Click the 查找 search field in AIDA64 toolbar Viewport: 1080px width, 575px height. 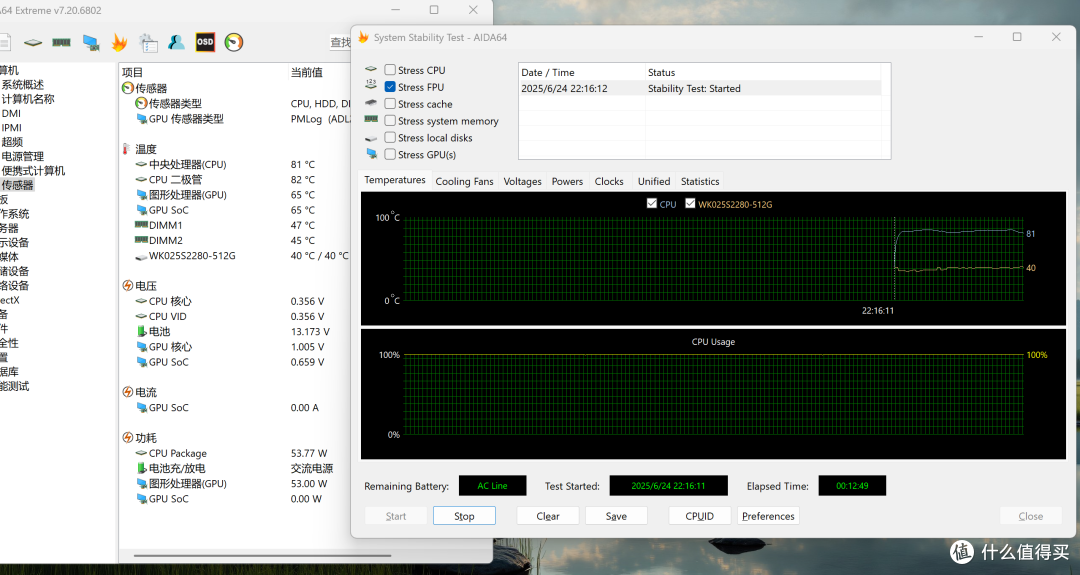tap(340, 43)
